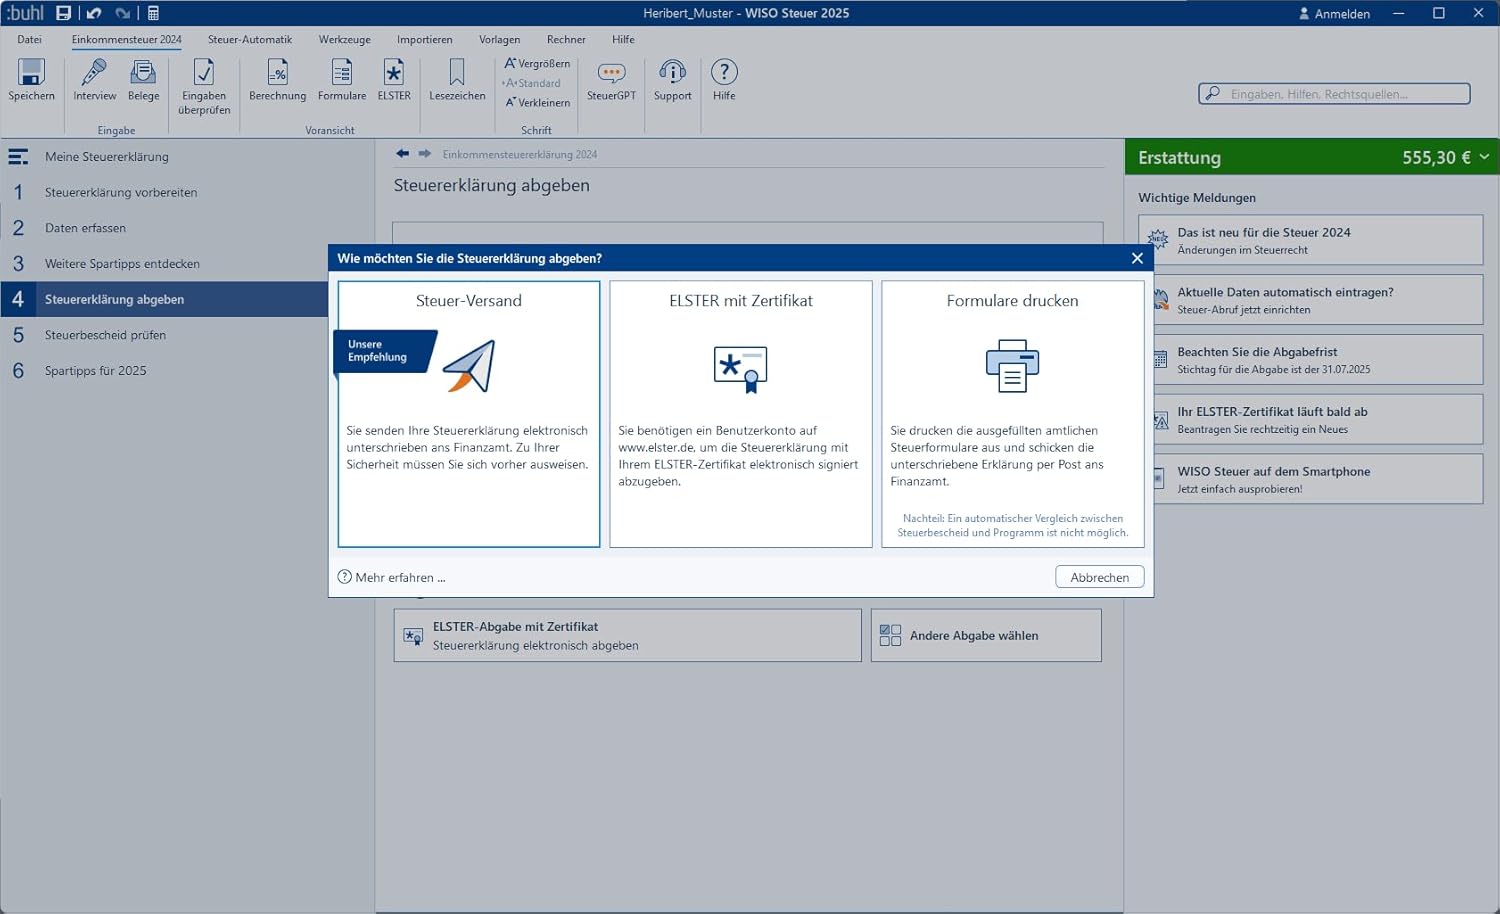The image size is (1500, 914).
Task: Click the Mehr erfahren help link
Action: (392, 577)
